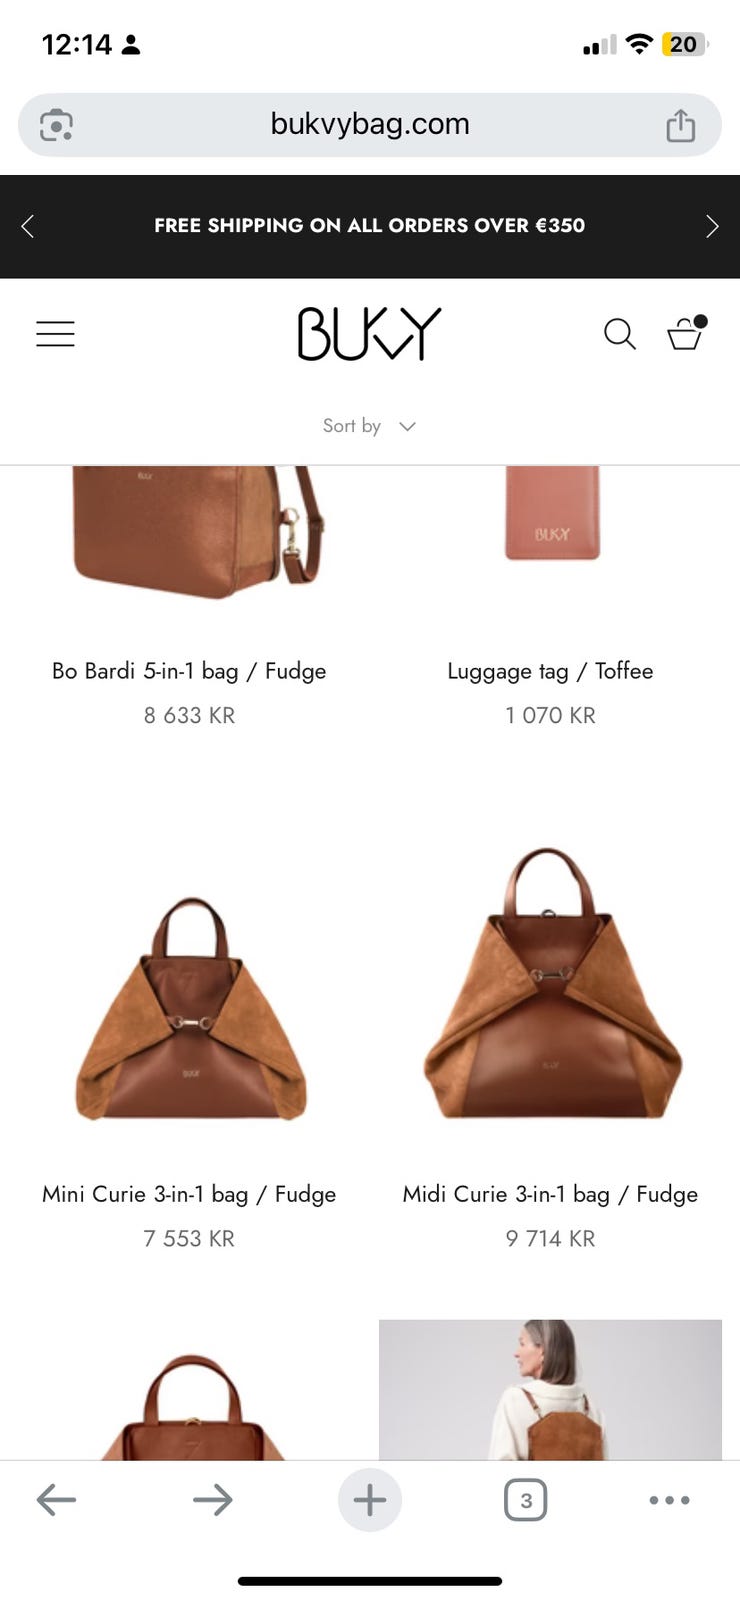Open photo of woman wearing backpack

550,1390
